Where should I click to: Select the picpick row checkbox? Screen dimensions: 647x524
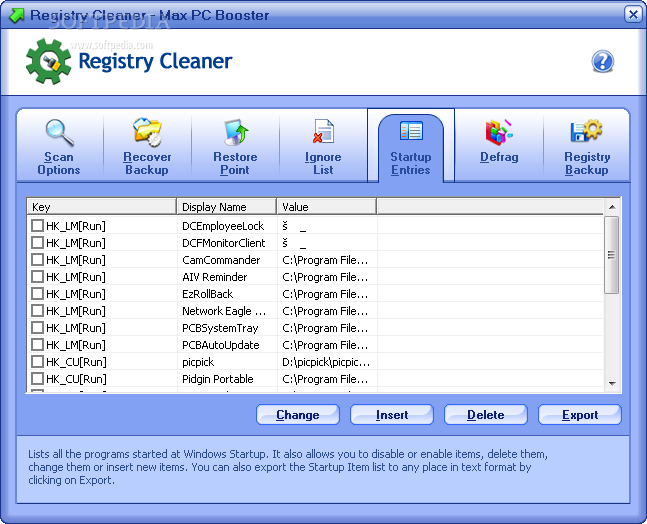click(37, 361)
